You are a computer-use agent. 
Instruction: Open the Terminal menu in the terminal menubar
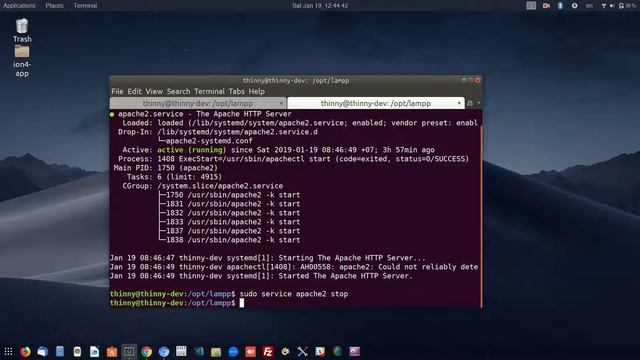click(x=209, y=91)
